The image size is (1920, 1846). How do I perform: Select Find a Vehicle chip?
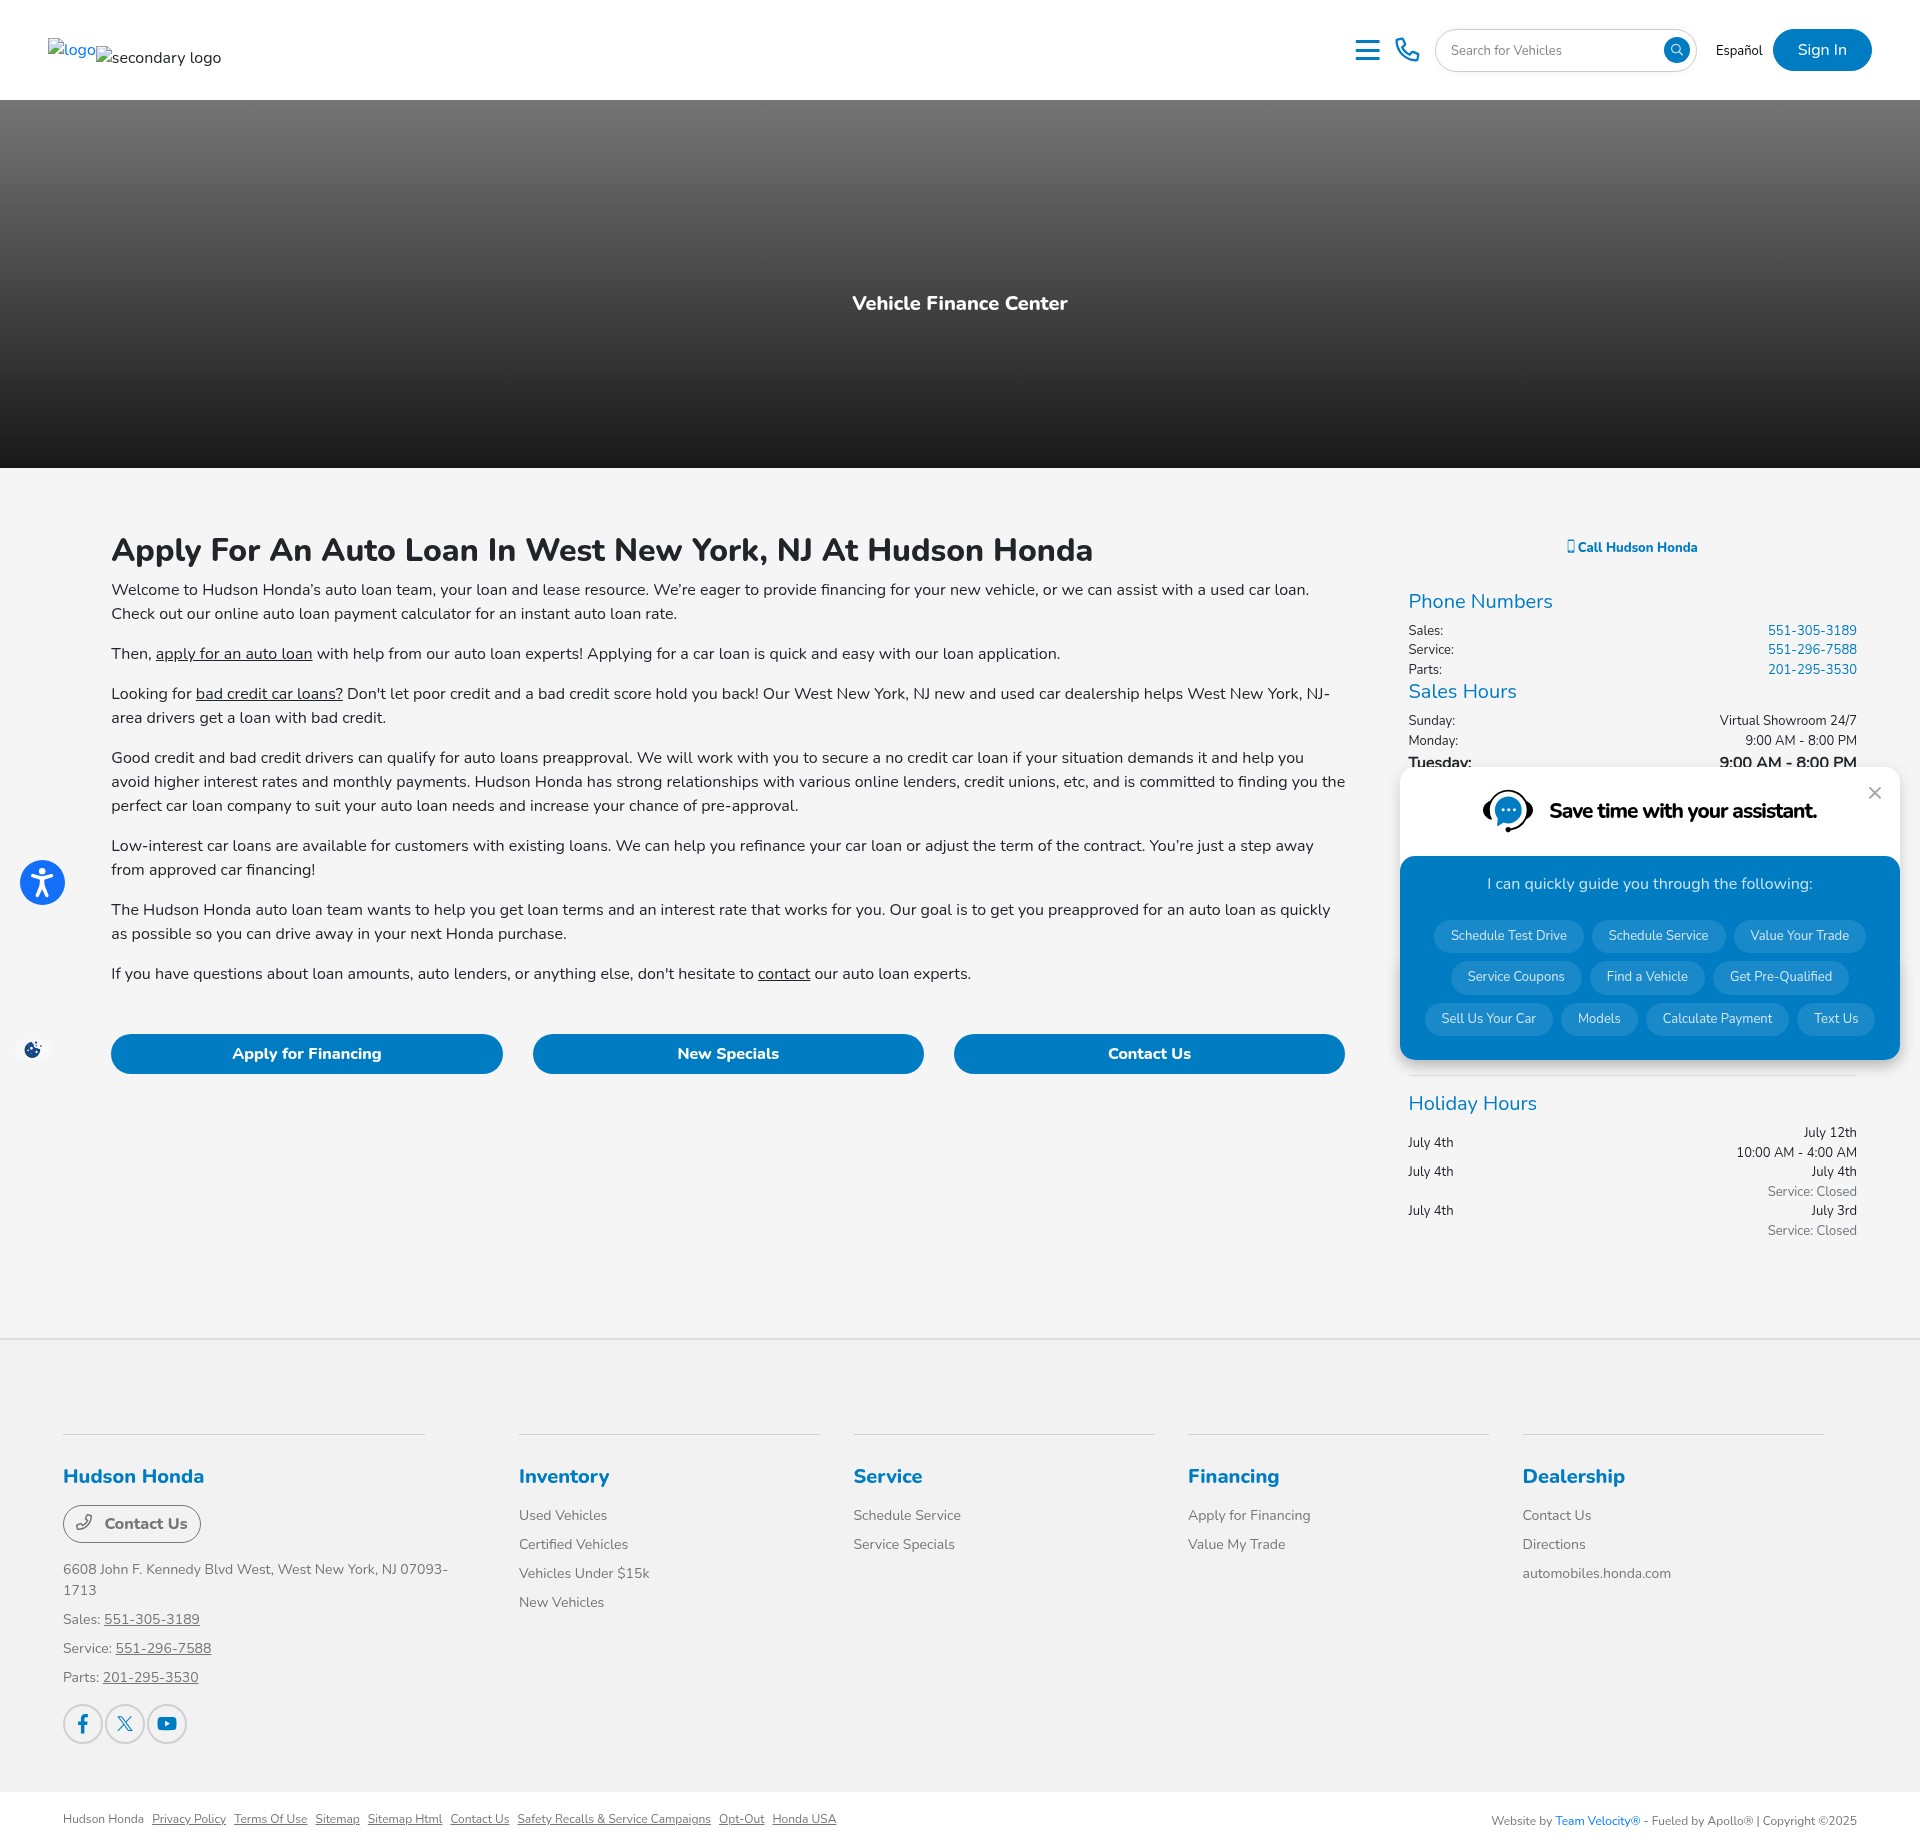(x=1647, y=977)
